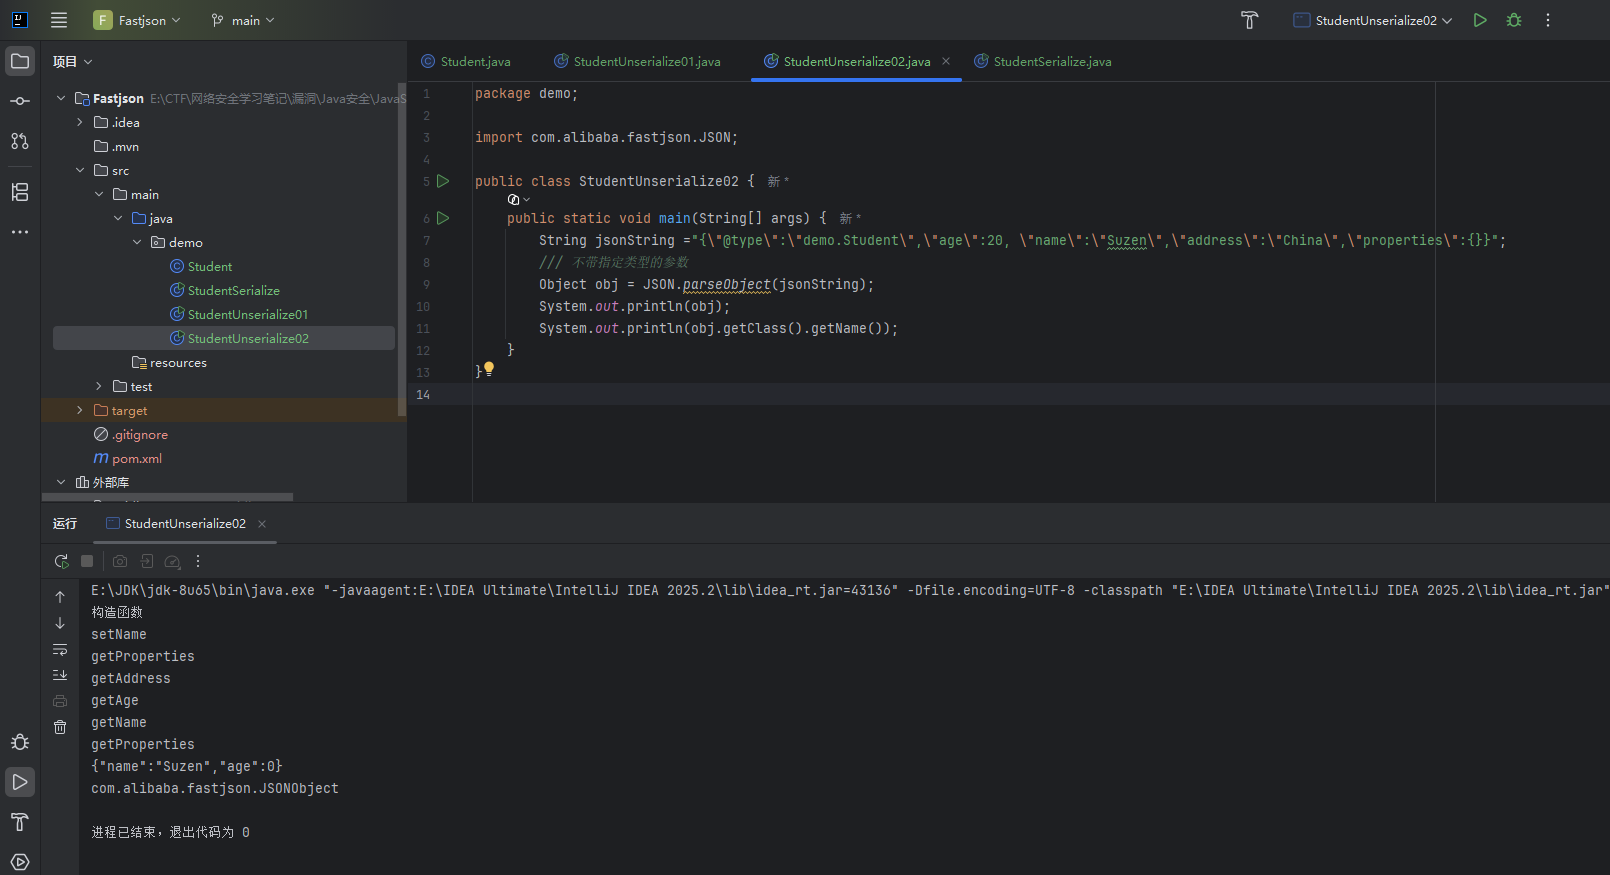Rerun StudentUnserialize02 in the run panel
This screenshot has height=875, width=1610.
[x=61, y=561]
